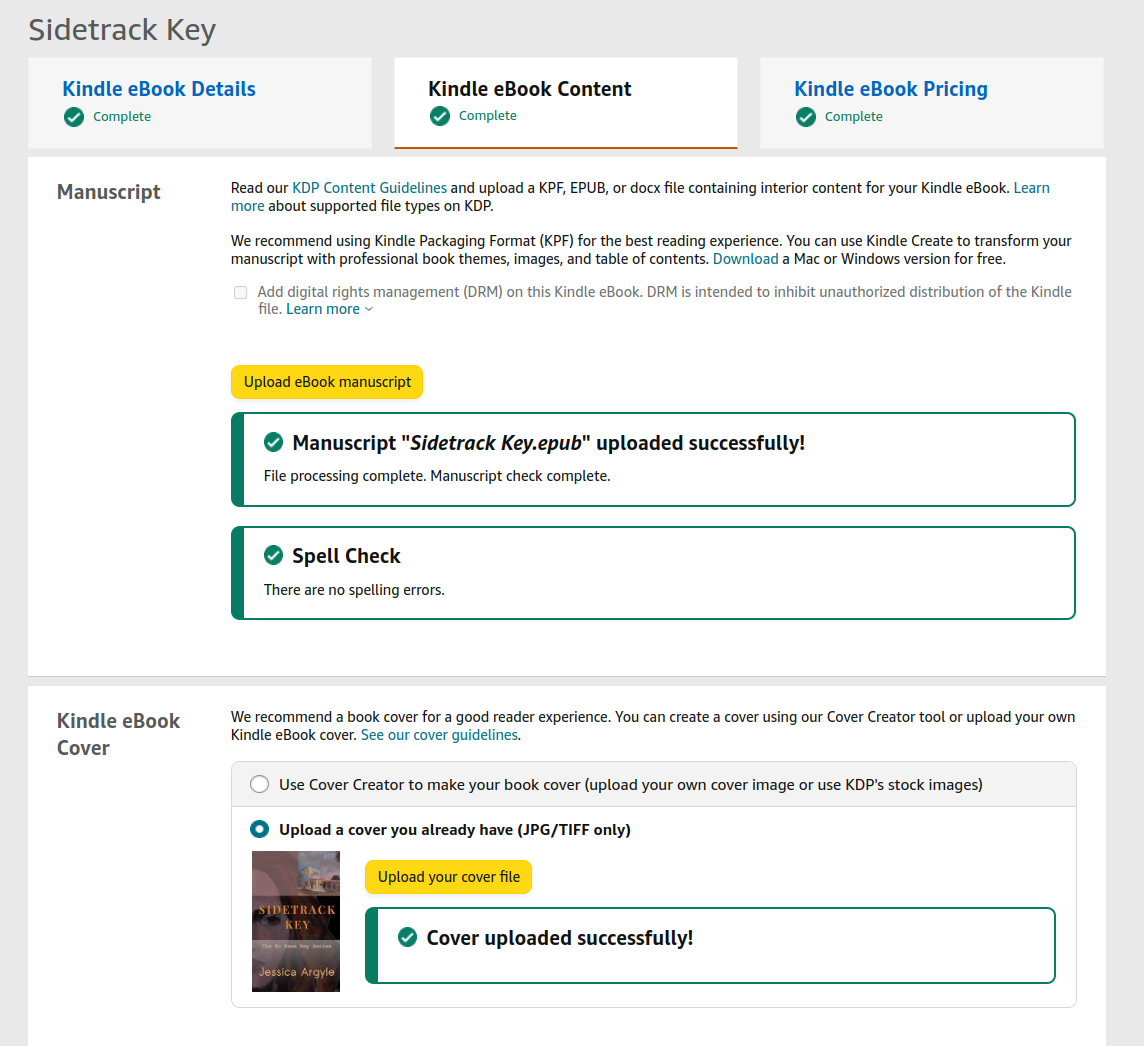Screen dimensions: 1144x1046
Task: Expand the DRM Learn more chevron
Action: point(369,310)
